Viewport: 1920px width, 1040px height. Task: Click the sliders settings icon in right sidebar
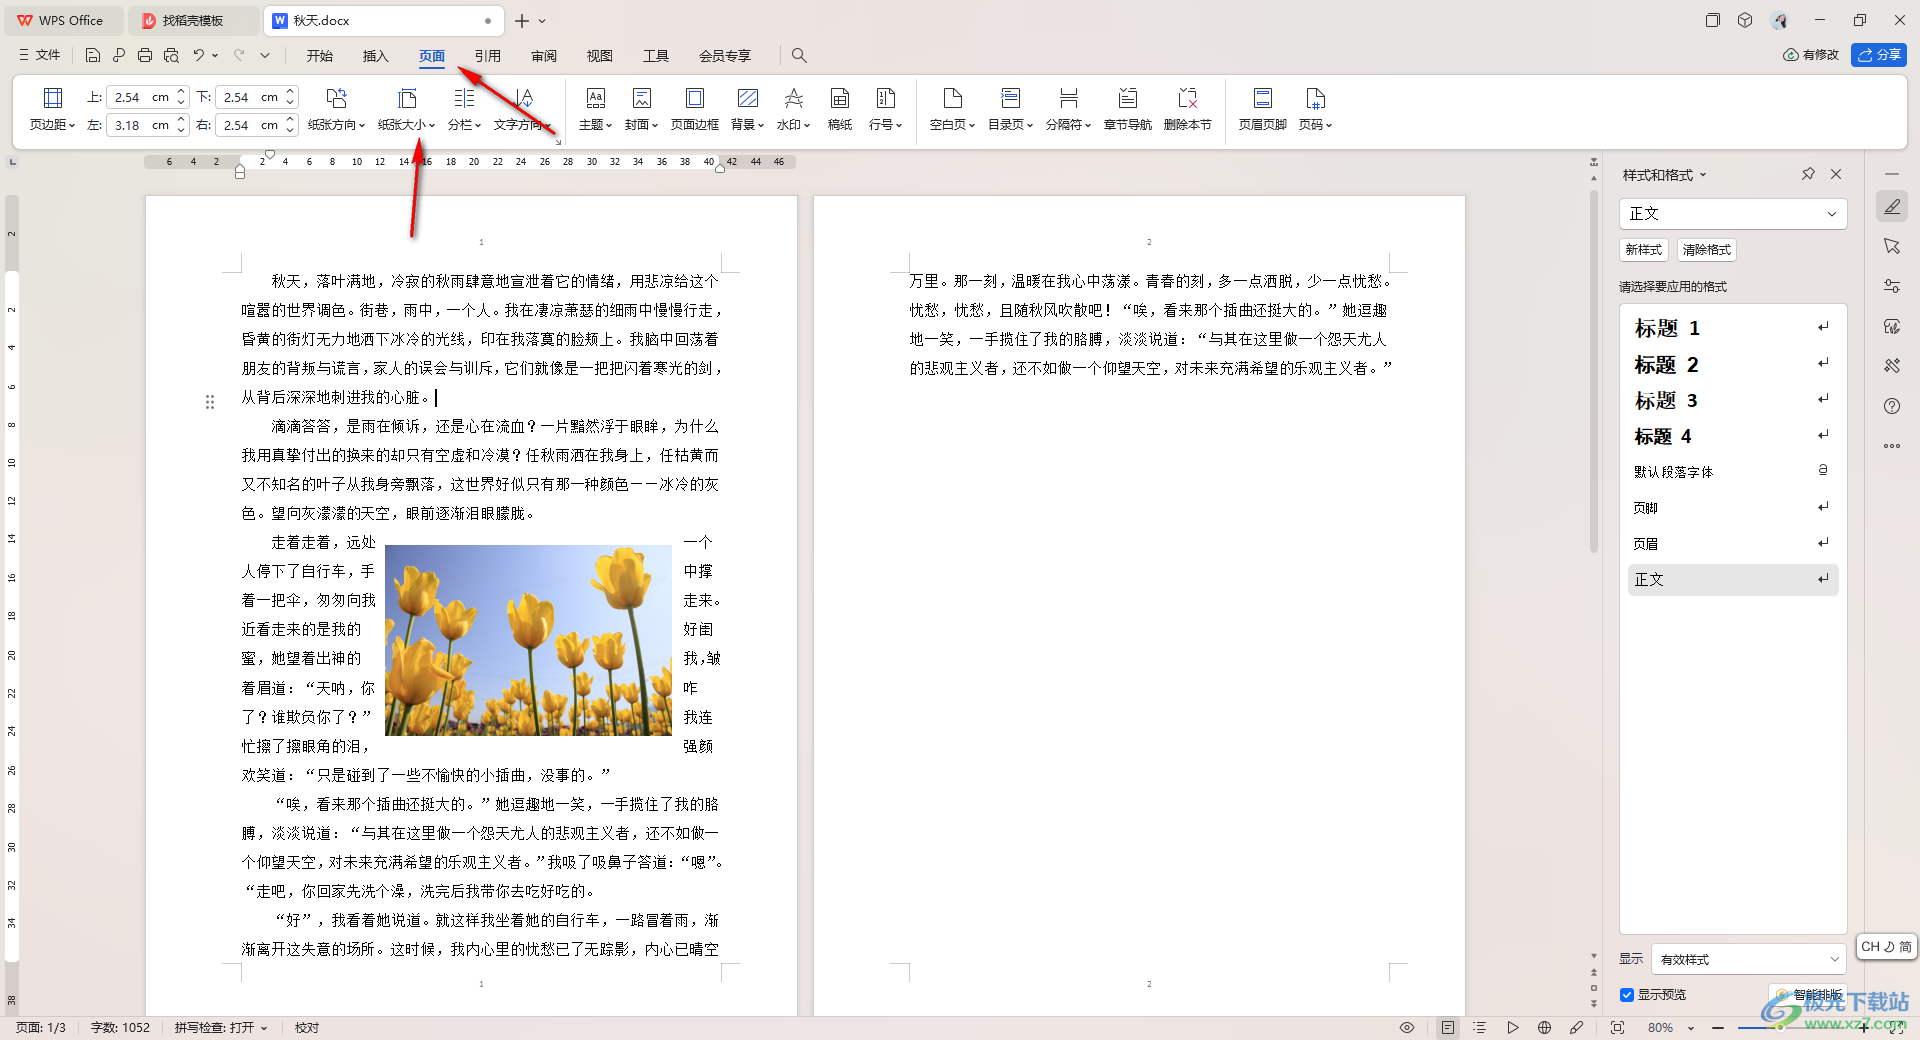1892,286
